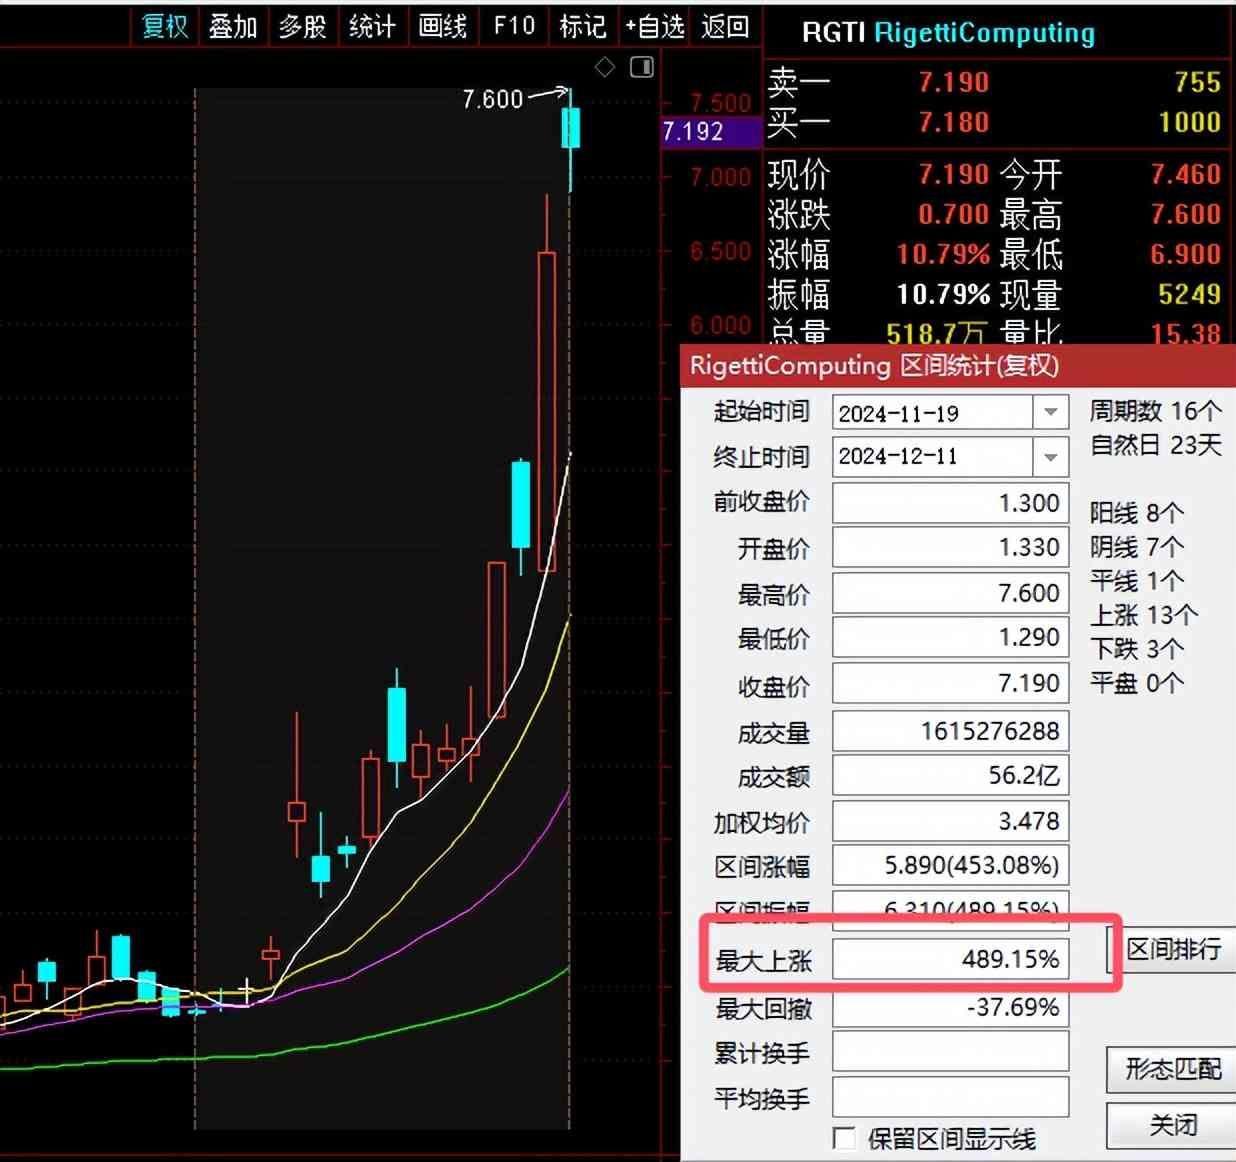Click the RGTI RigettiComputing stock title
Image resolution: width=1236 pixels, height=1162 pixels.
coord(948,33)
